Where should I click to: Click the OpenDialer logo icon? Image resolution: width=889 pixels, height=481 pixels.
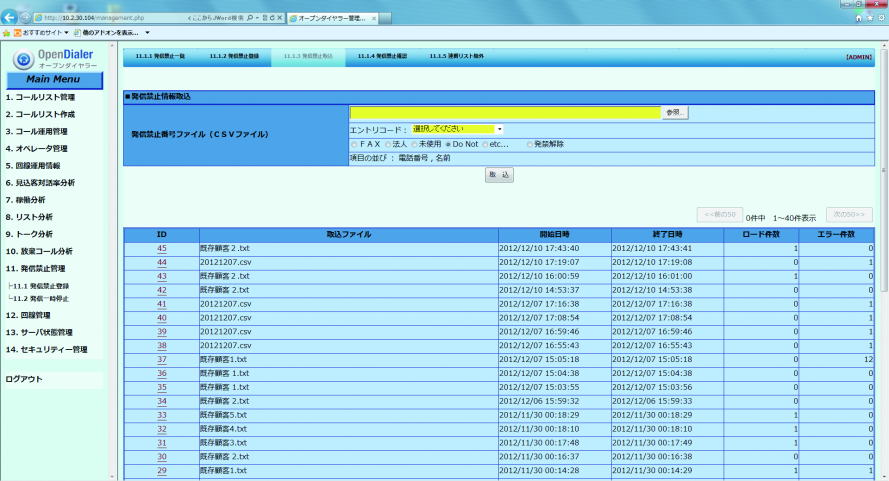pyautogui.click(x=23, y=60)
